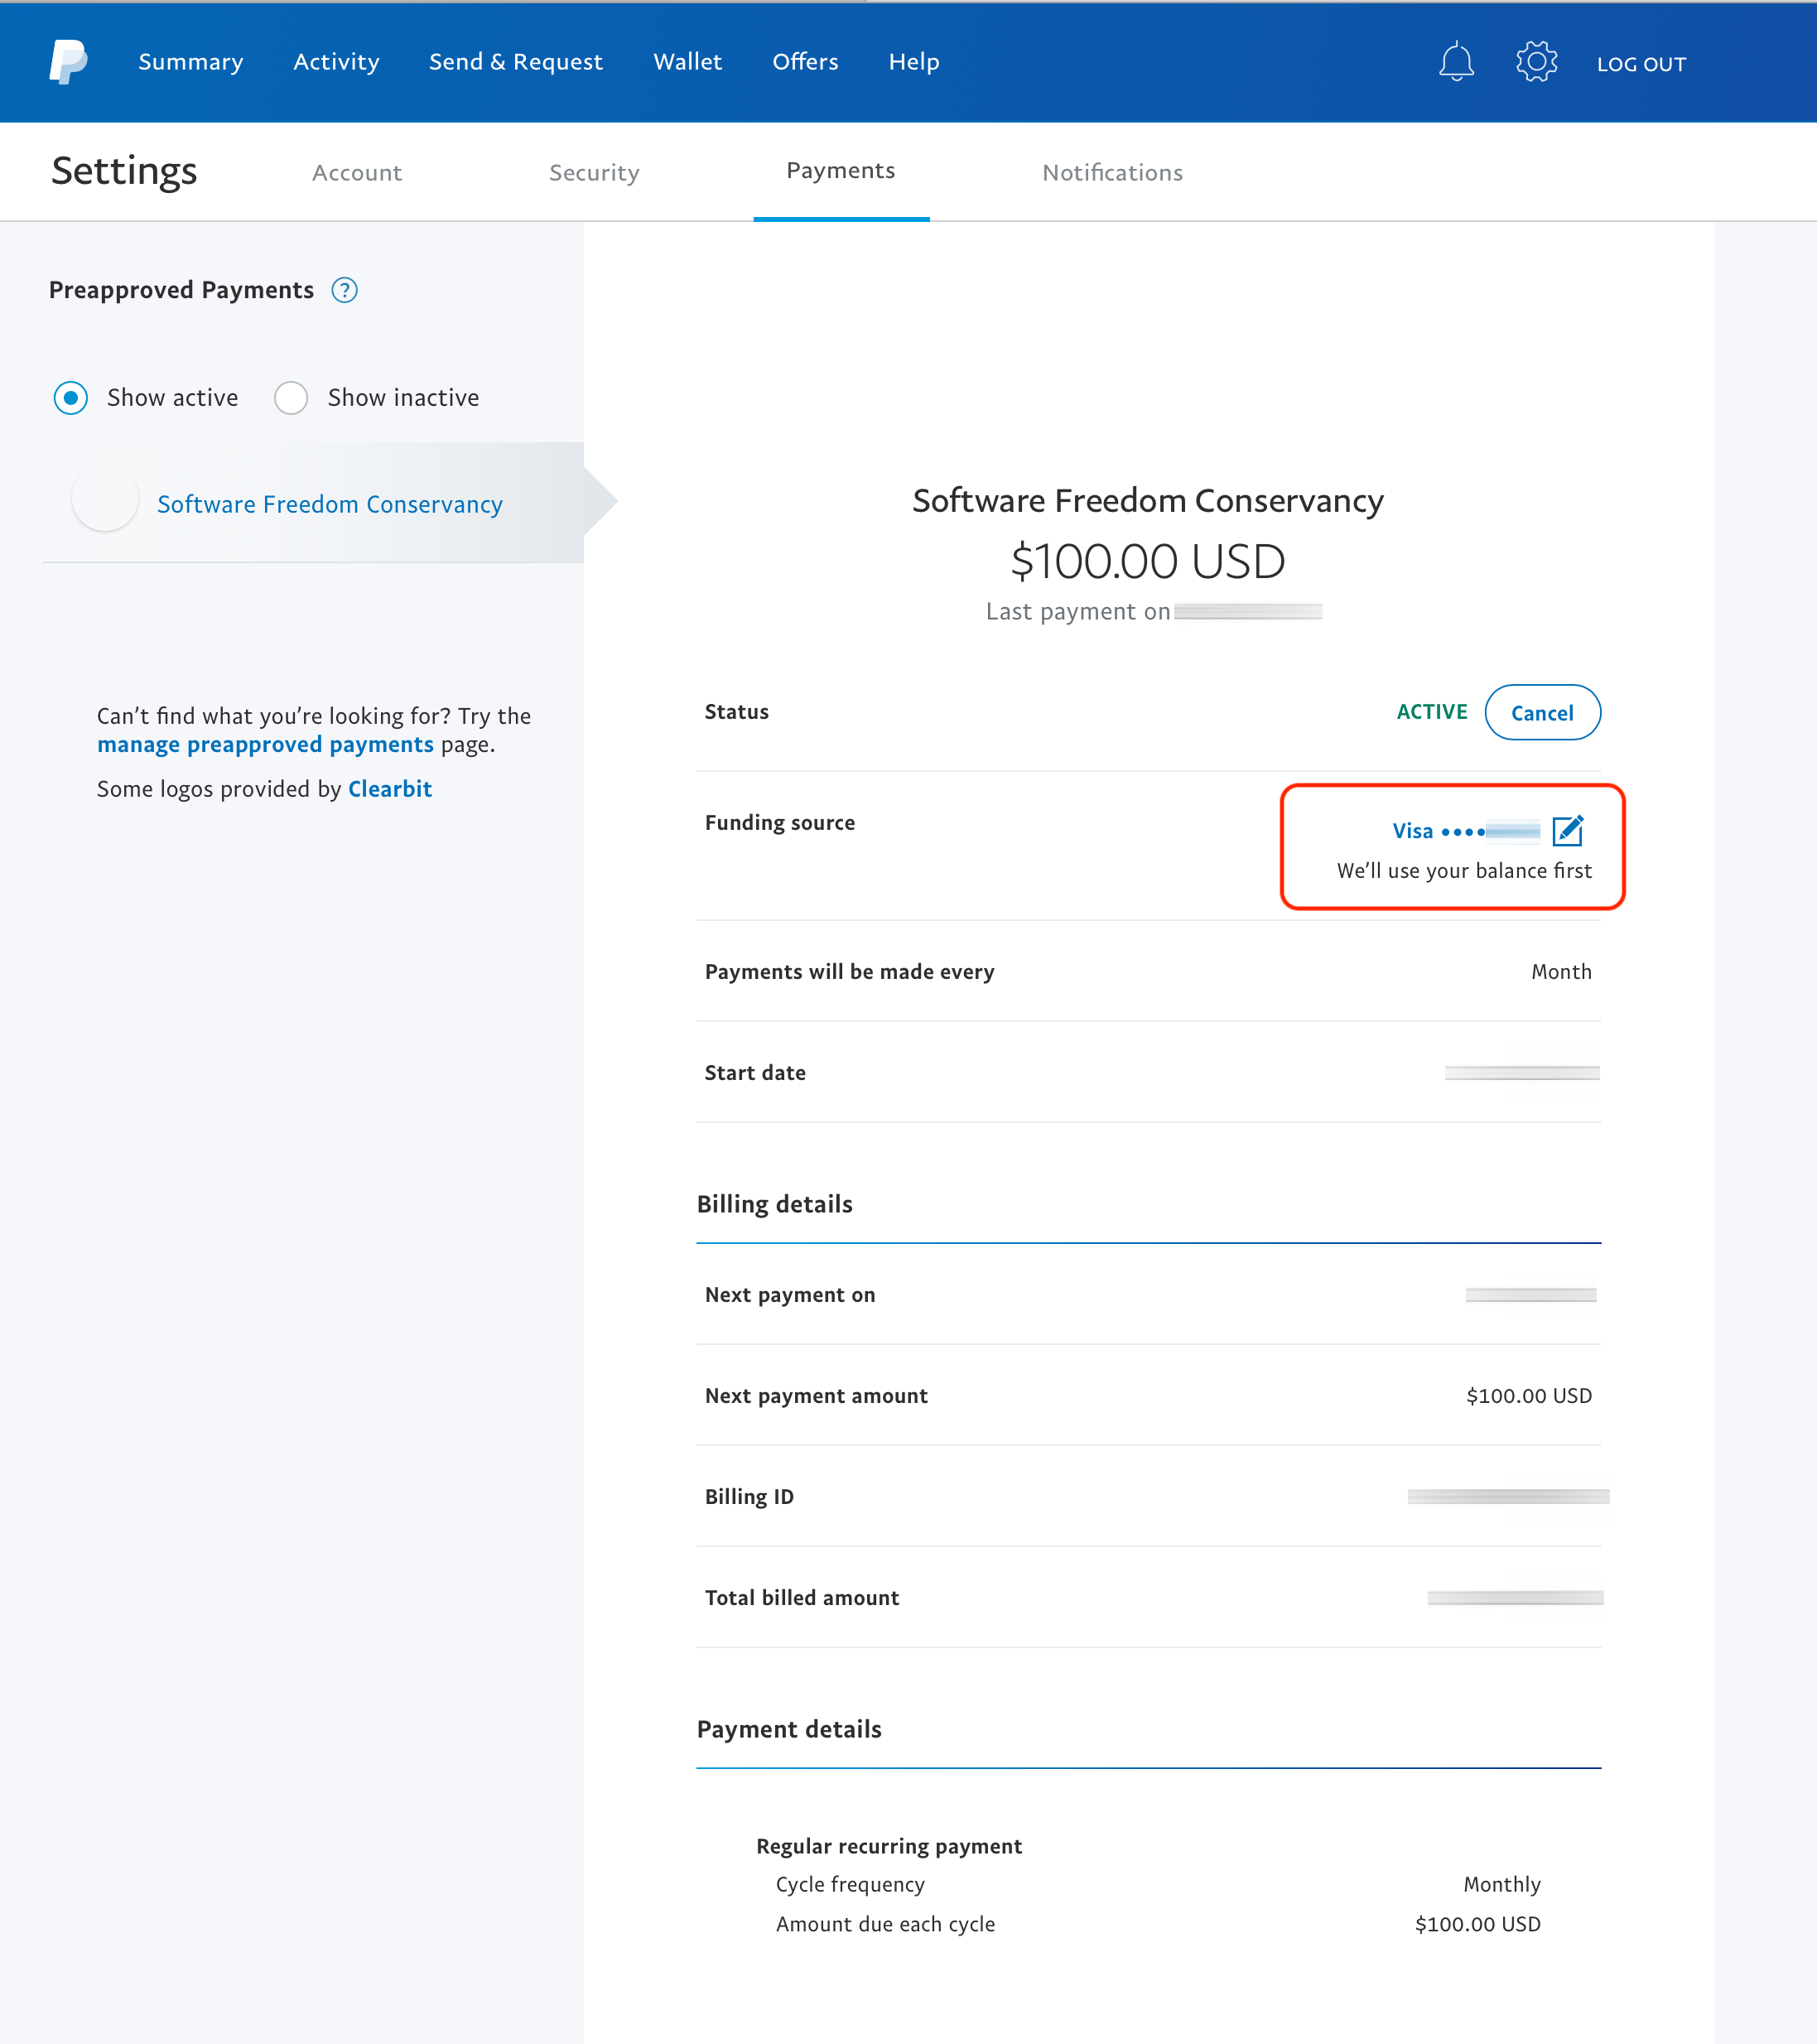Screen dimensions: 1817x2044
Task: Open the notifications bell icon
Action: [x=1456, y=62]
